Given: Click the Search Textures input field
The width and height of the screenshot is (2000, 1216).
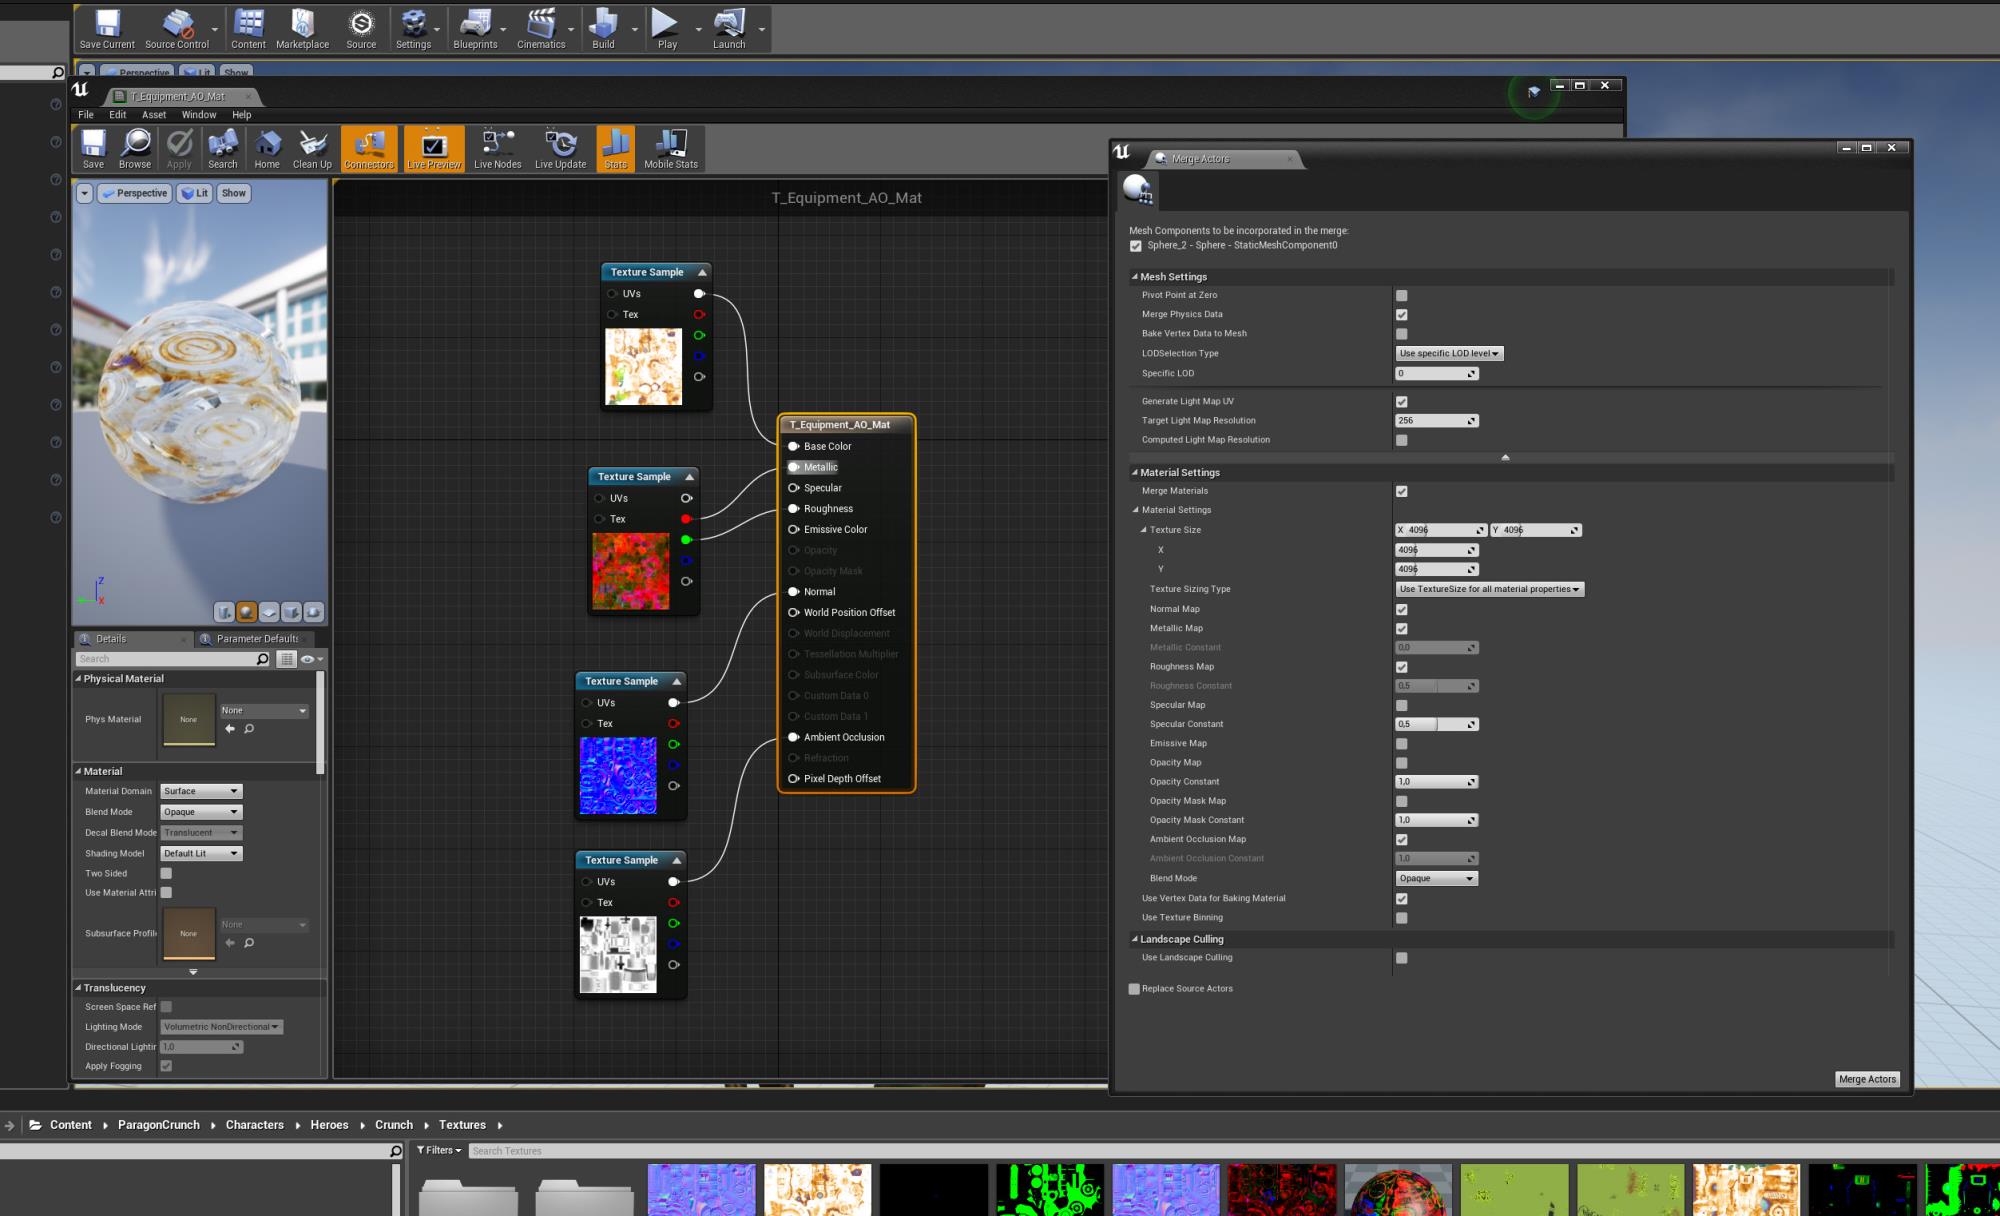Looking at the screenshot, I should tap(1233, 1151).
